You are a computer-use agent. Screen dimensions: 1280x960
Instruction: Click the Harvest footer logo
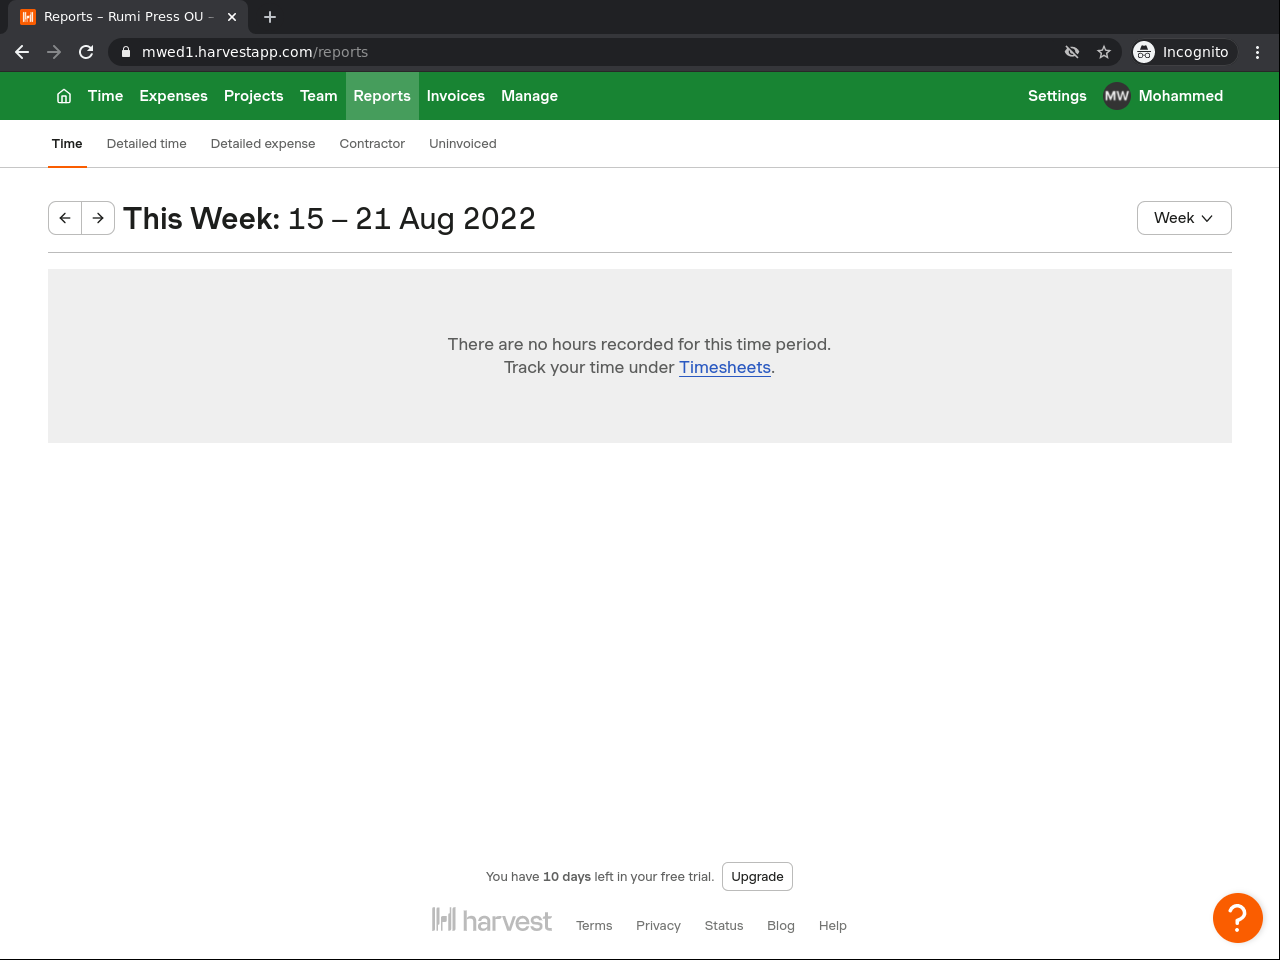tap(492, 920)
